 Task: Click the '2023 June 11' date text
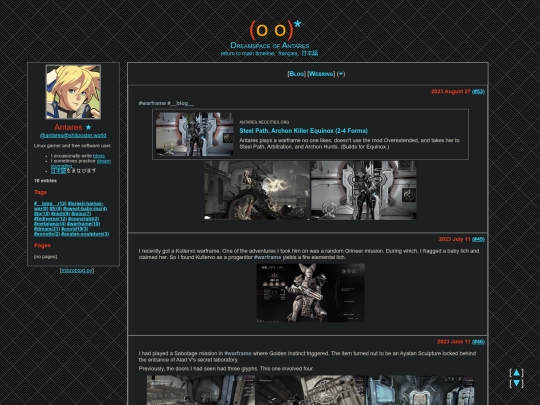(x=454, y=342)
